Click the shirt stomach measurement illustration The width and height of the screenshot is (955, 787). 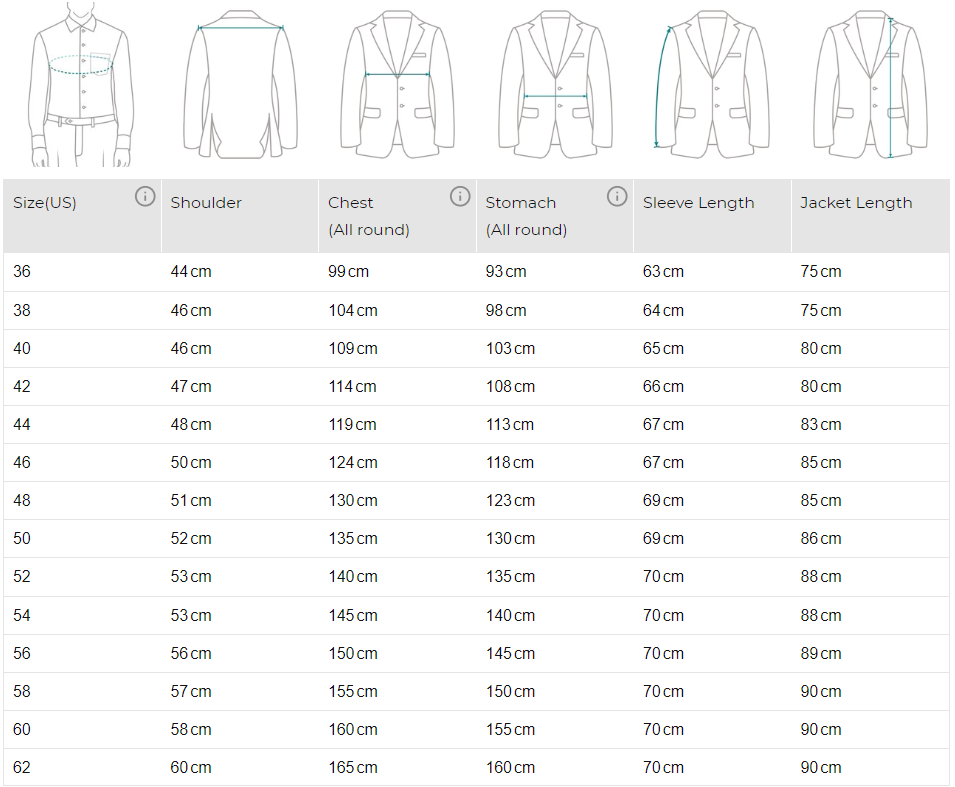[x=82, y=84]
